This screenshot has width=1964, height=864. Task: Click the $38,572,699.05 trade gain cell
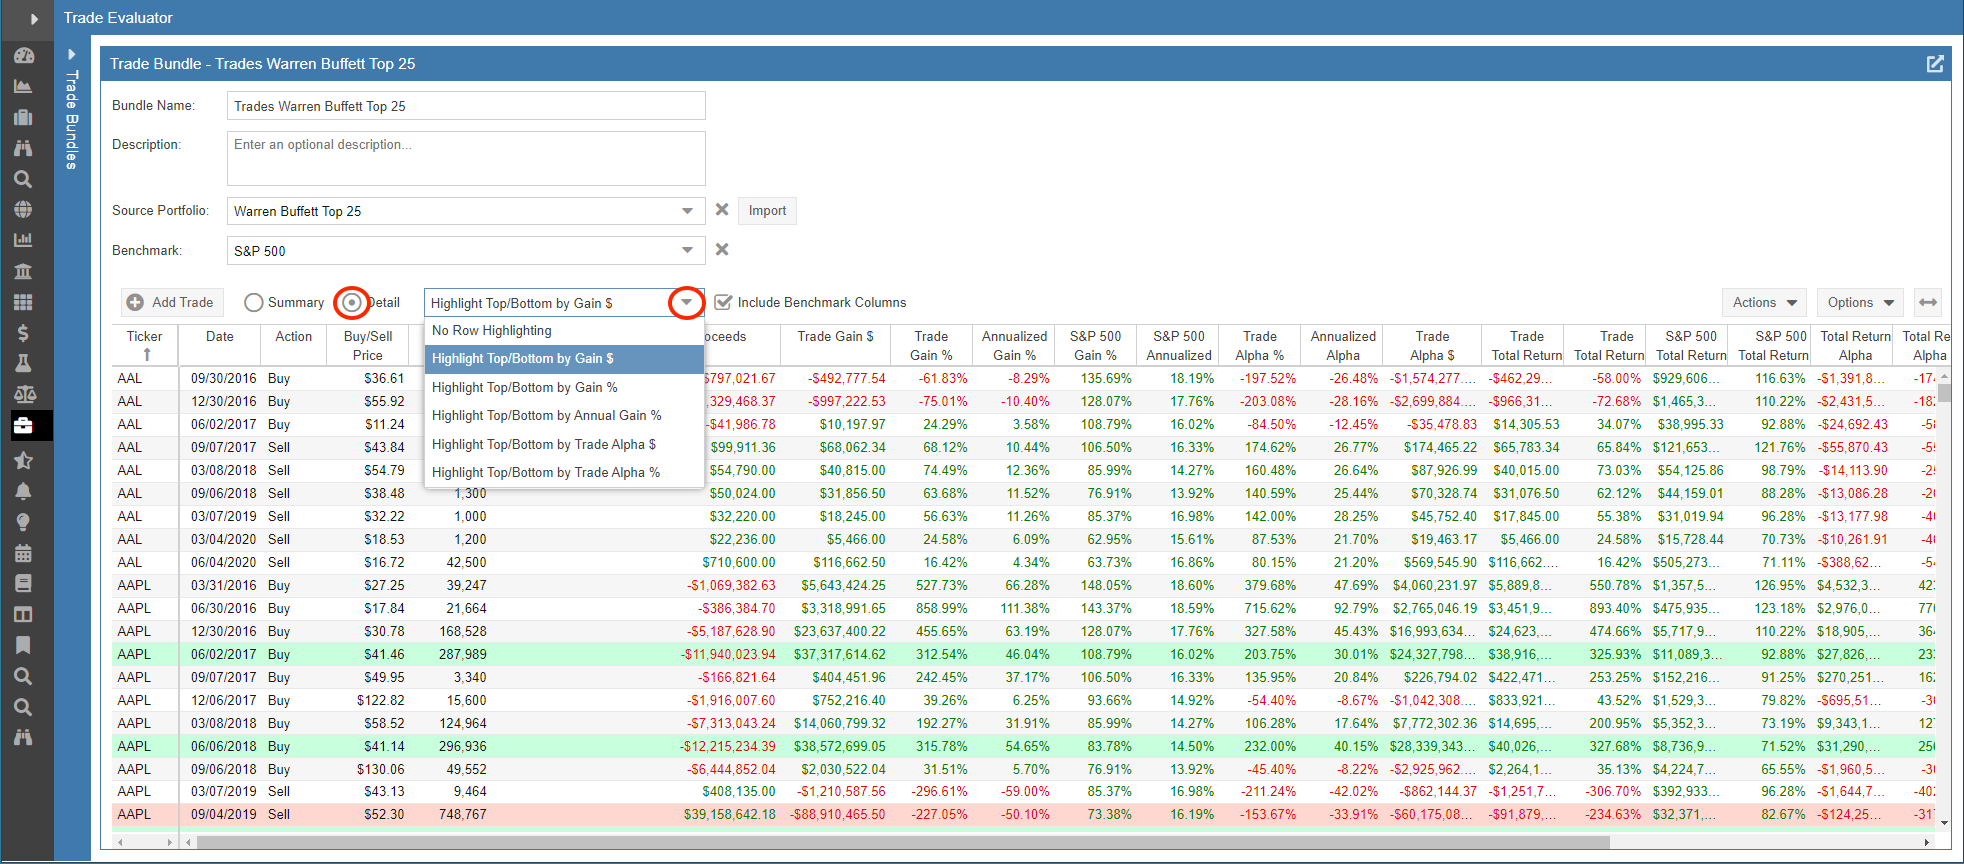coord(839,746)
